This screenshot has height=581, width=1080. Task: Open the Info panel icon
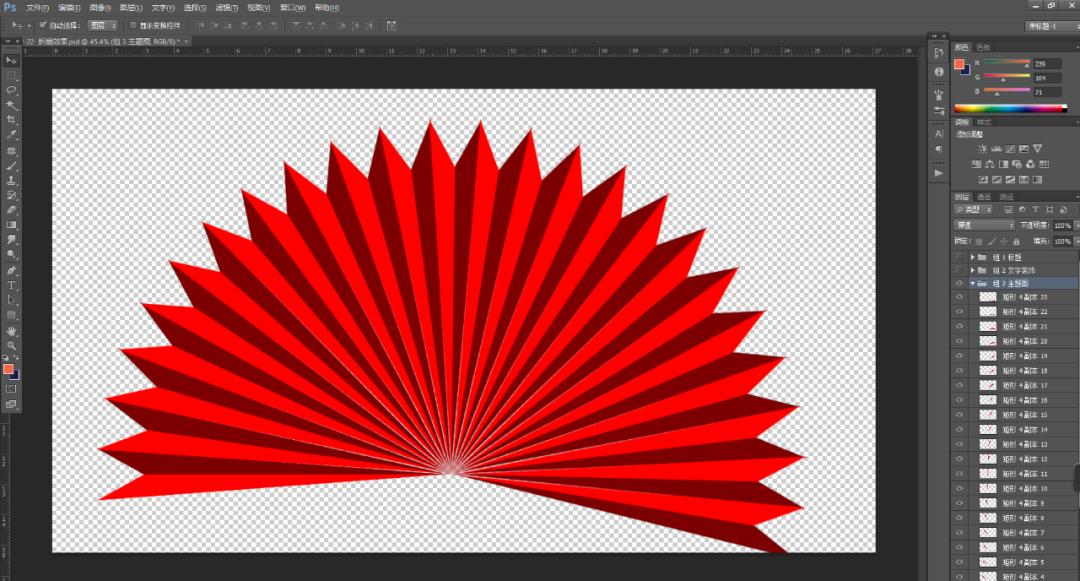coord(939,72)
